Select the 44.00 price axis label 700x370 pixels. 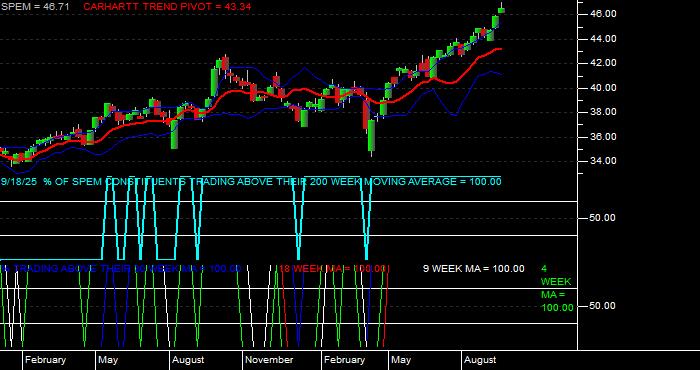click(603, 39)
